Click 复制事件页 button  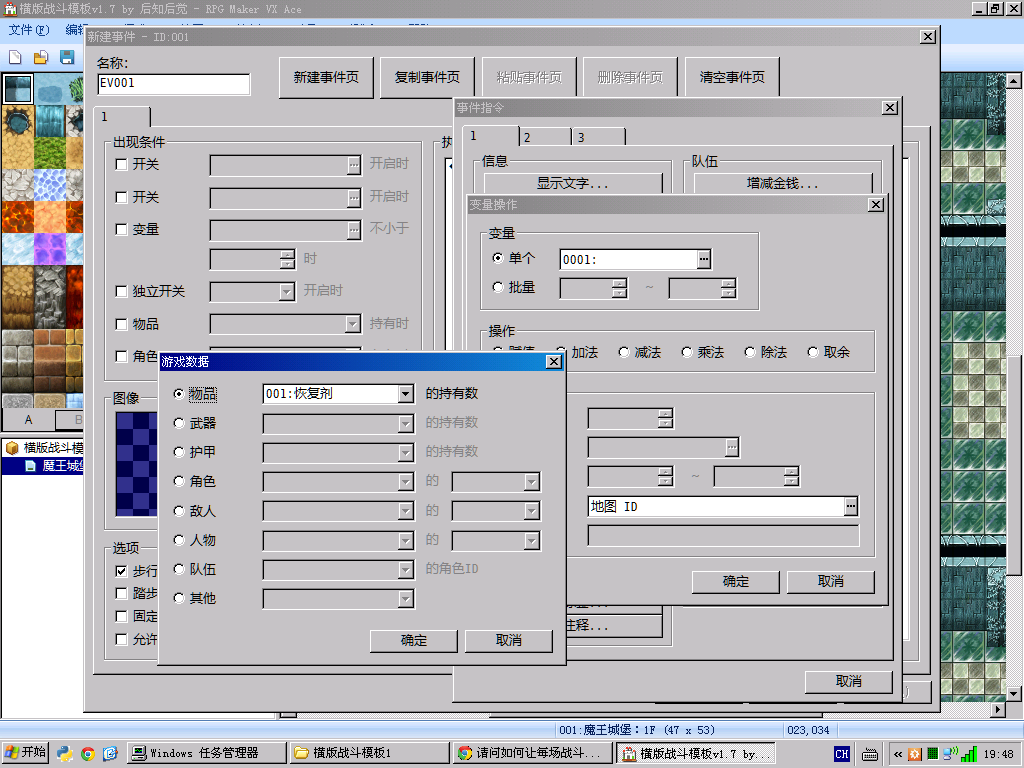click(427, 78)
